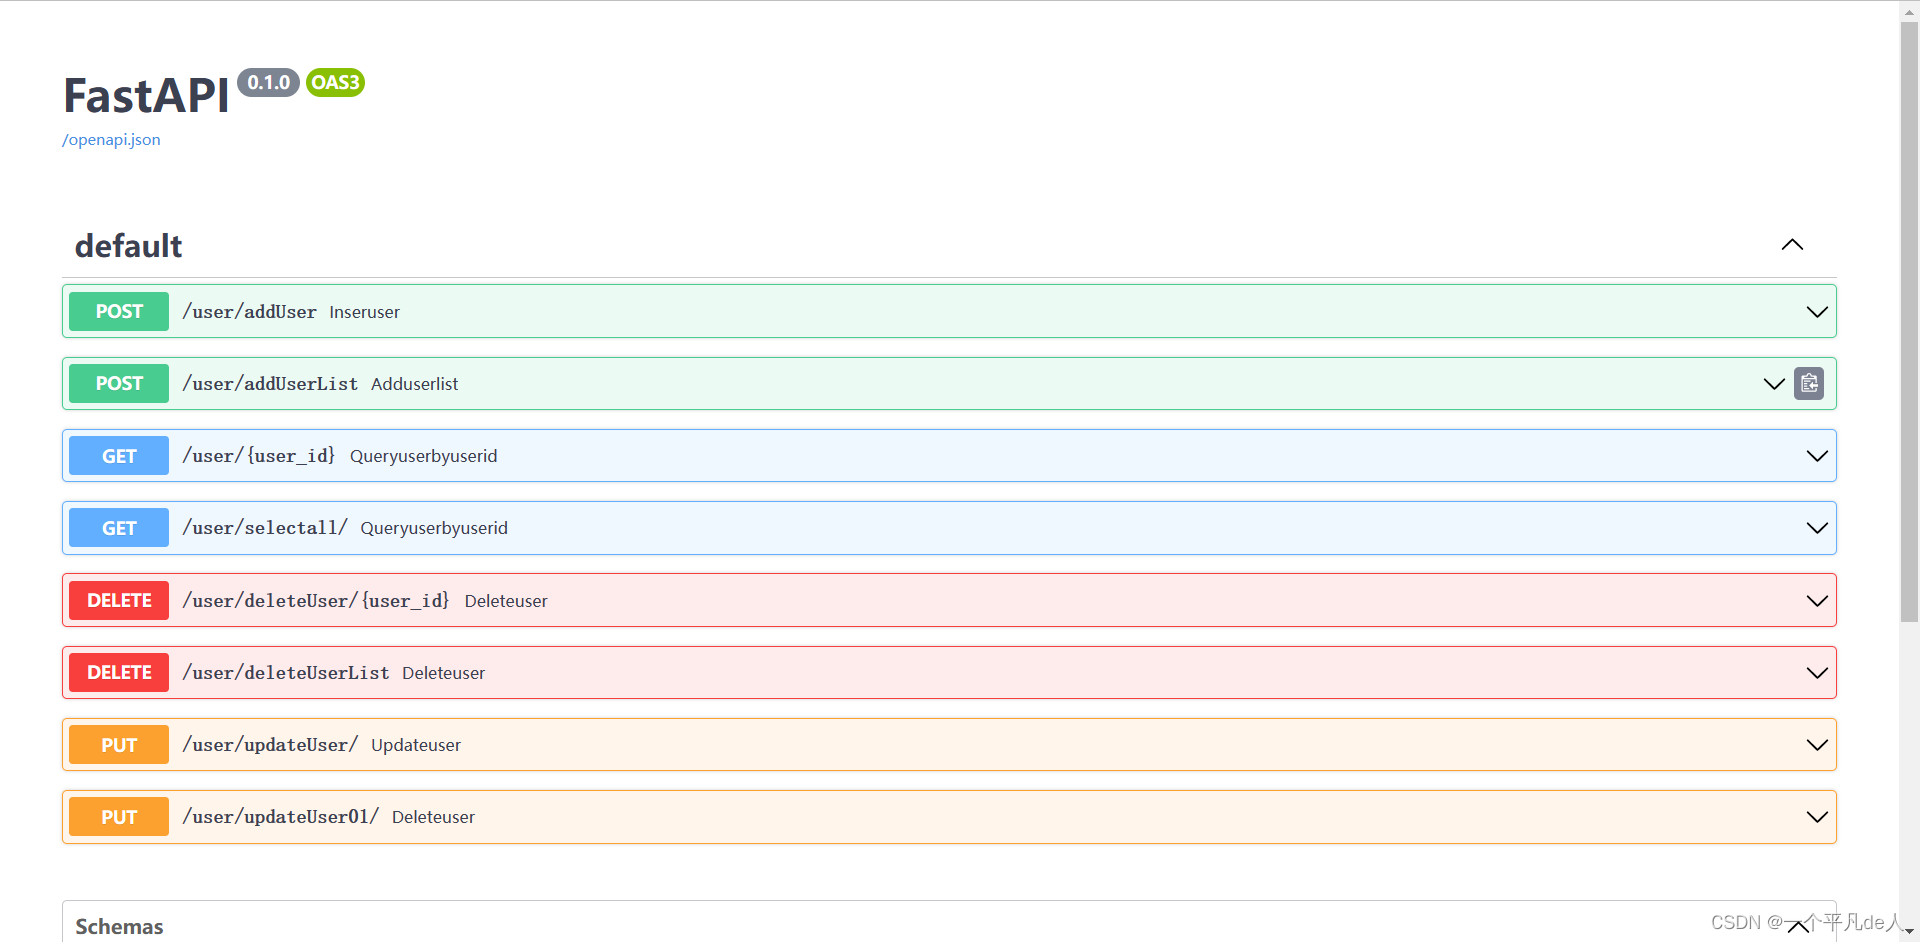
Task: Click the PUT badge for /user/updateUser/
Action: 119,745
